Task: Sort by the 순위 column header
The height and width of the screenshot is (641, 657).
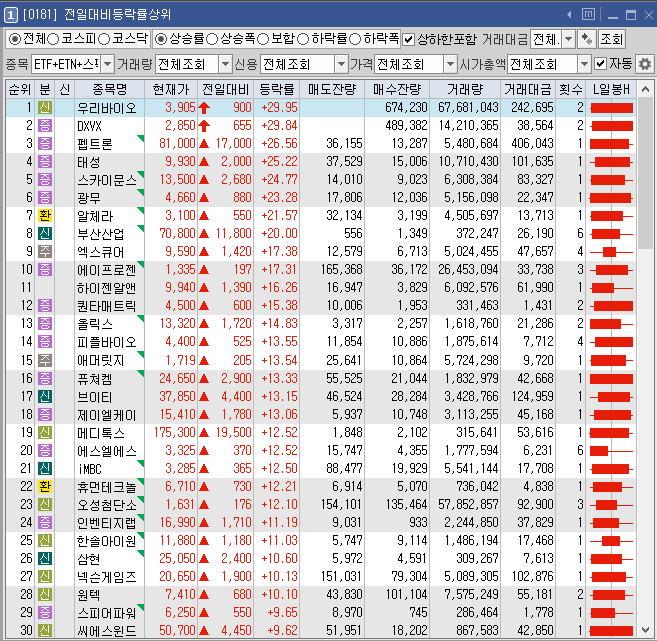Action: tap(20, 89)
